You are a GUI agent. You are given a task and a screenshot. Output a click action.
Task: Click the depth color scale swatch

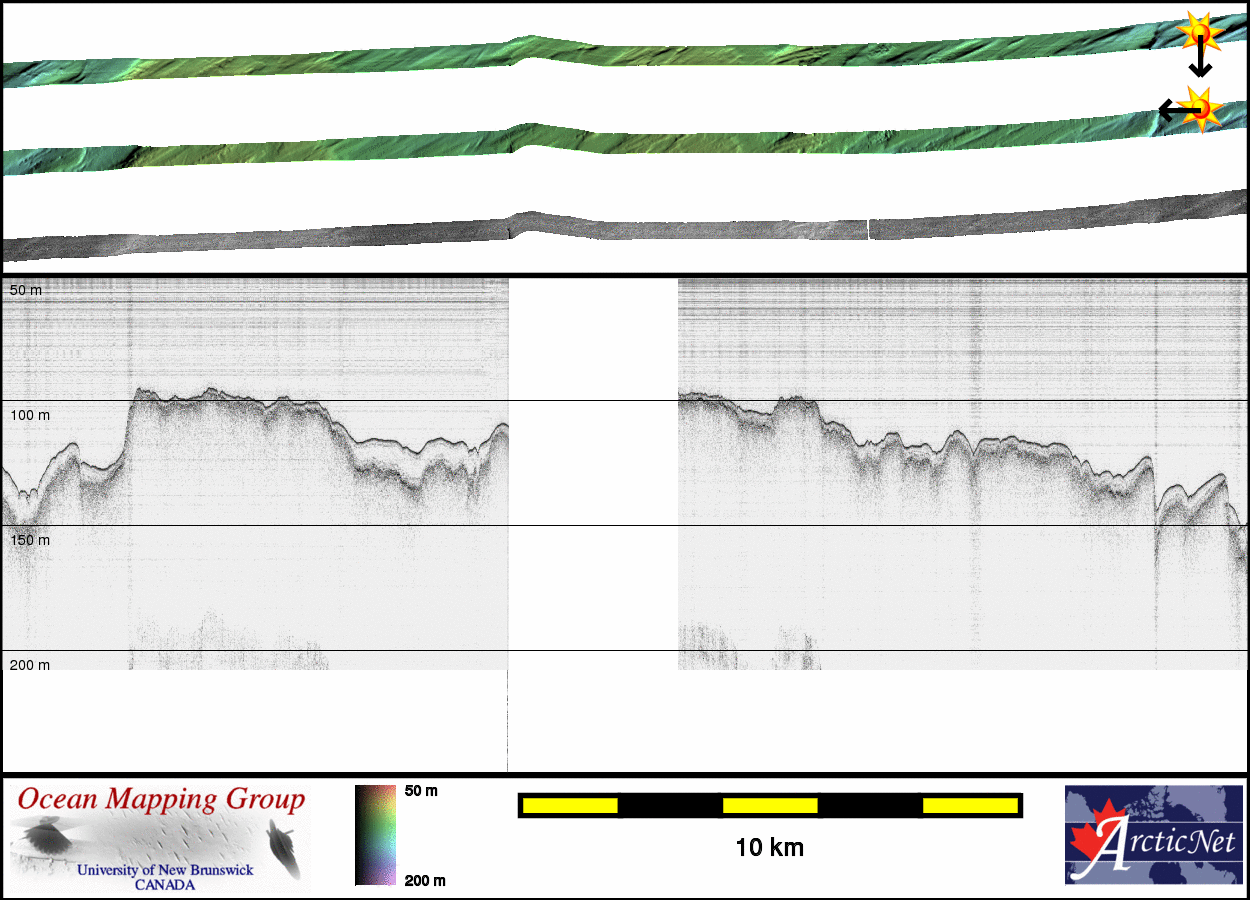375,835
